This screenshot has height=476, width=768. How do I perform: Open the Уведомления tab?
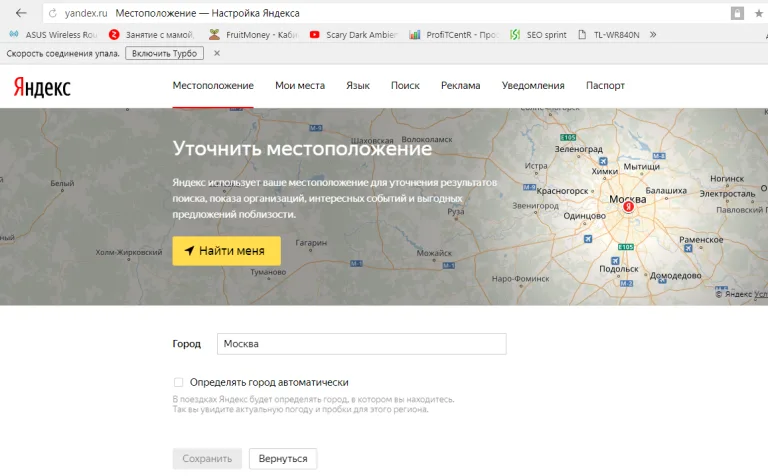[x=533, y=86]
